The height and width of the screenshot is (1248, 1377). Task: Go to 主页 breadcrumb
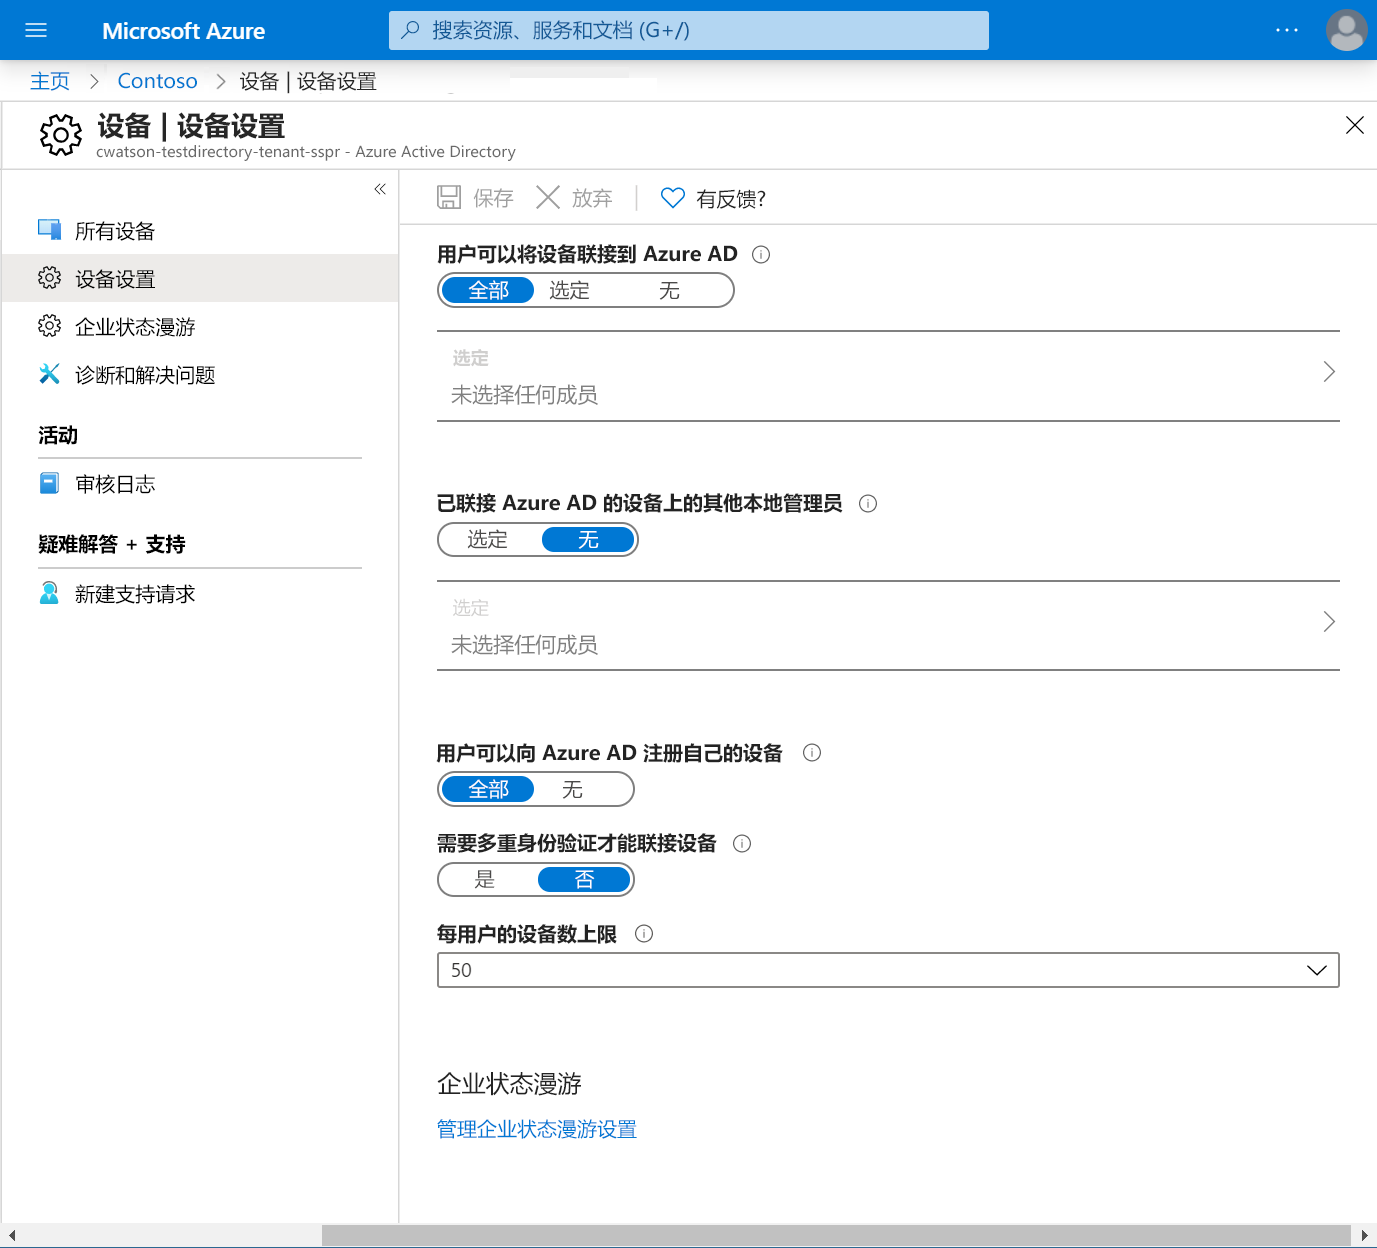point(50,81)
